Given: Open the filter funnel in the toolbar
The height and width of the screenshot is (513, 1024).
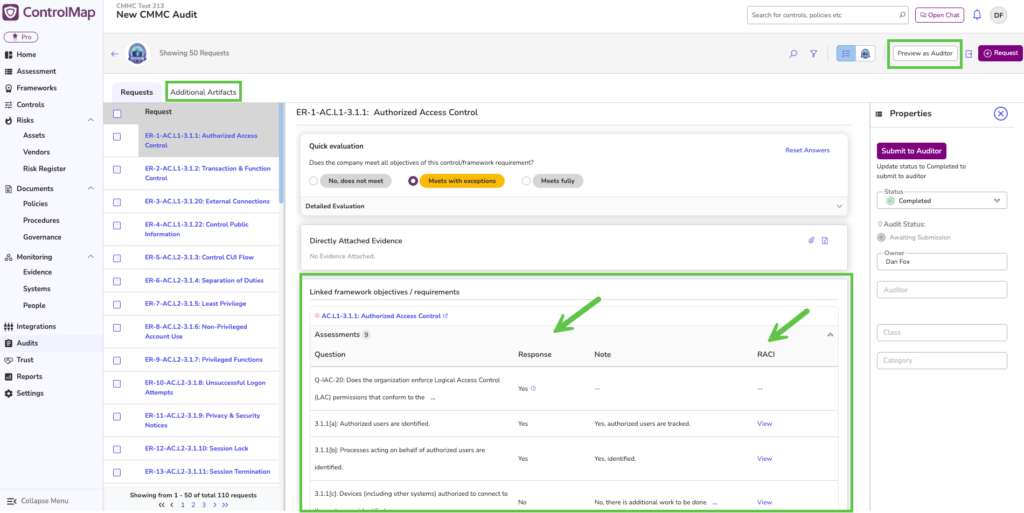Looking at the screenshot, I should 814,54.
